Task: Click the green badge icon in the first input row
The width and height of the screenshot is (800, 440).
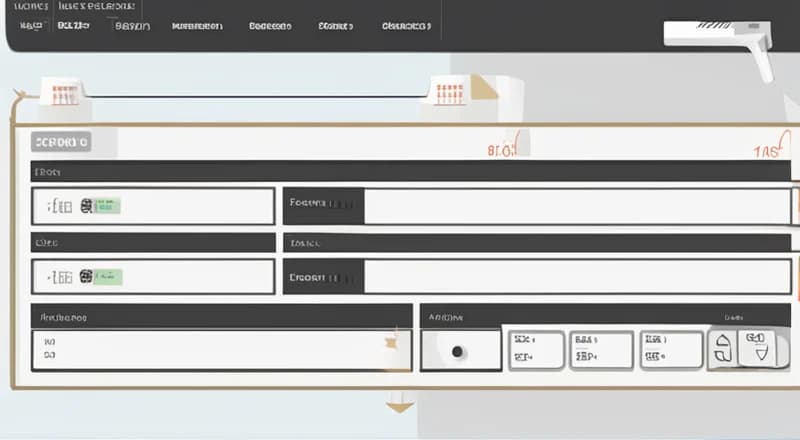Action: tap(107, 207)
